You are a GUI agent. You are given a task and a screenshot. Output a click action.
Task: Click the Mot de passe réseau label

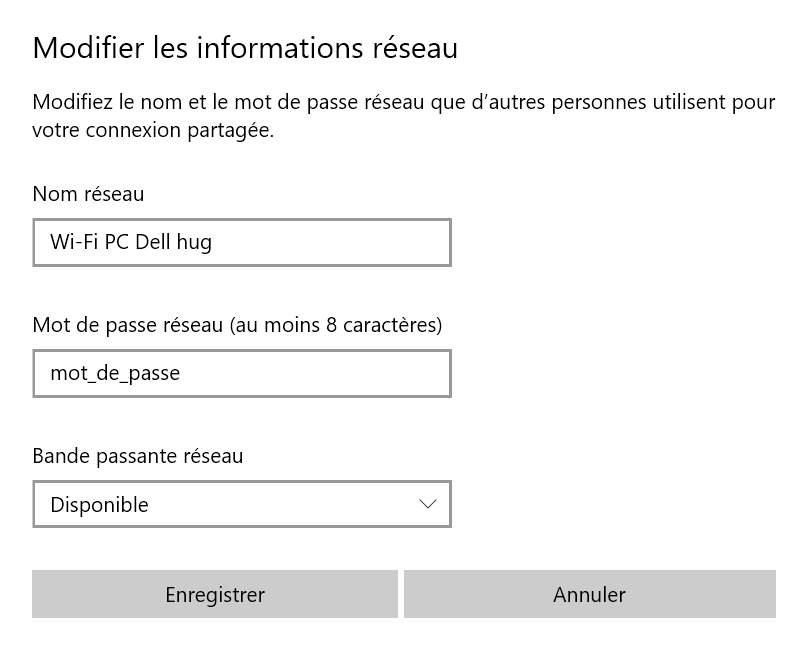click(130, 325)
